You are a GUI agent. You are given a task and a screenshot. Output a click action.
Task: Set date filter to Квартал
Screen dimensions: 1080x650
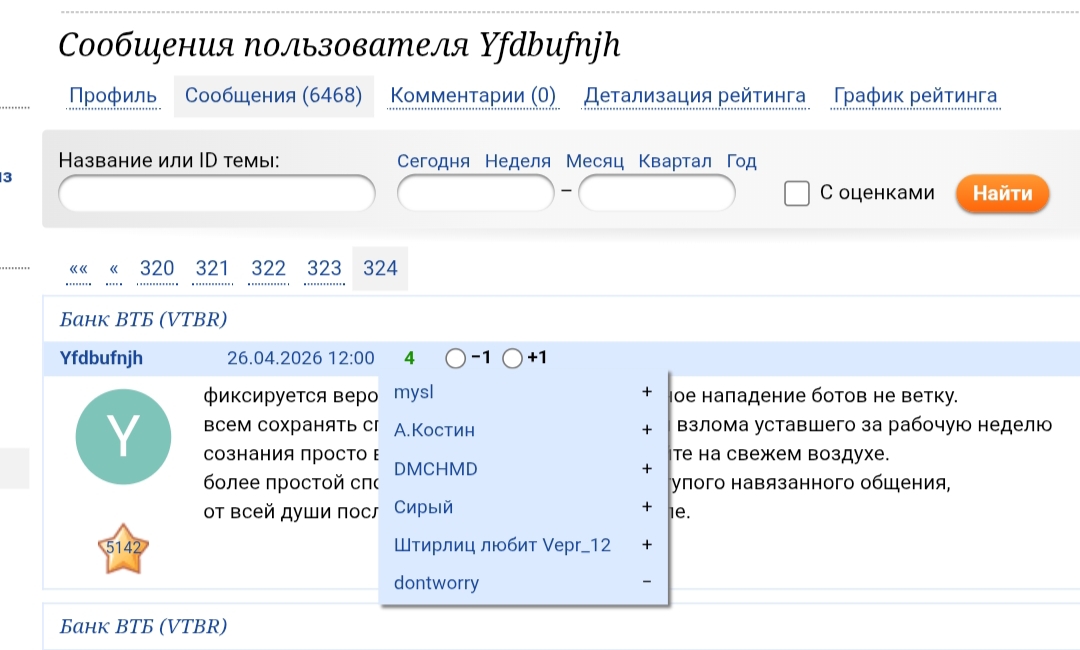tap(675, 161)
